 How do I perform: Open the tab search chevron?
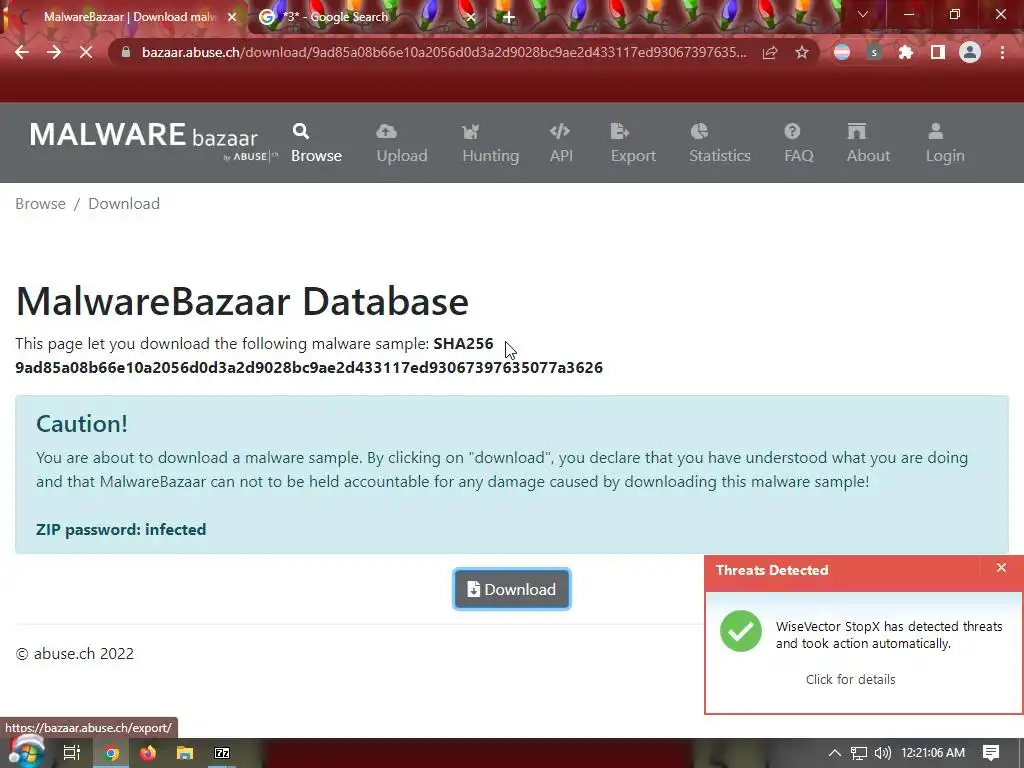(x=863, y=14)
